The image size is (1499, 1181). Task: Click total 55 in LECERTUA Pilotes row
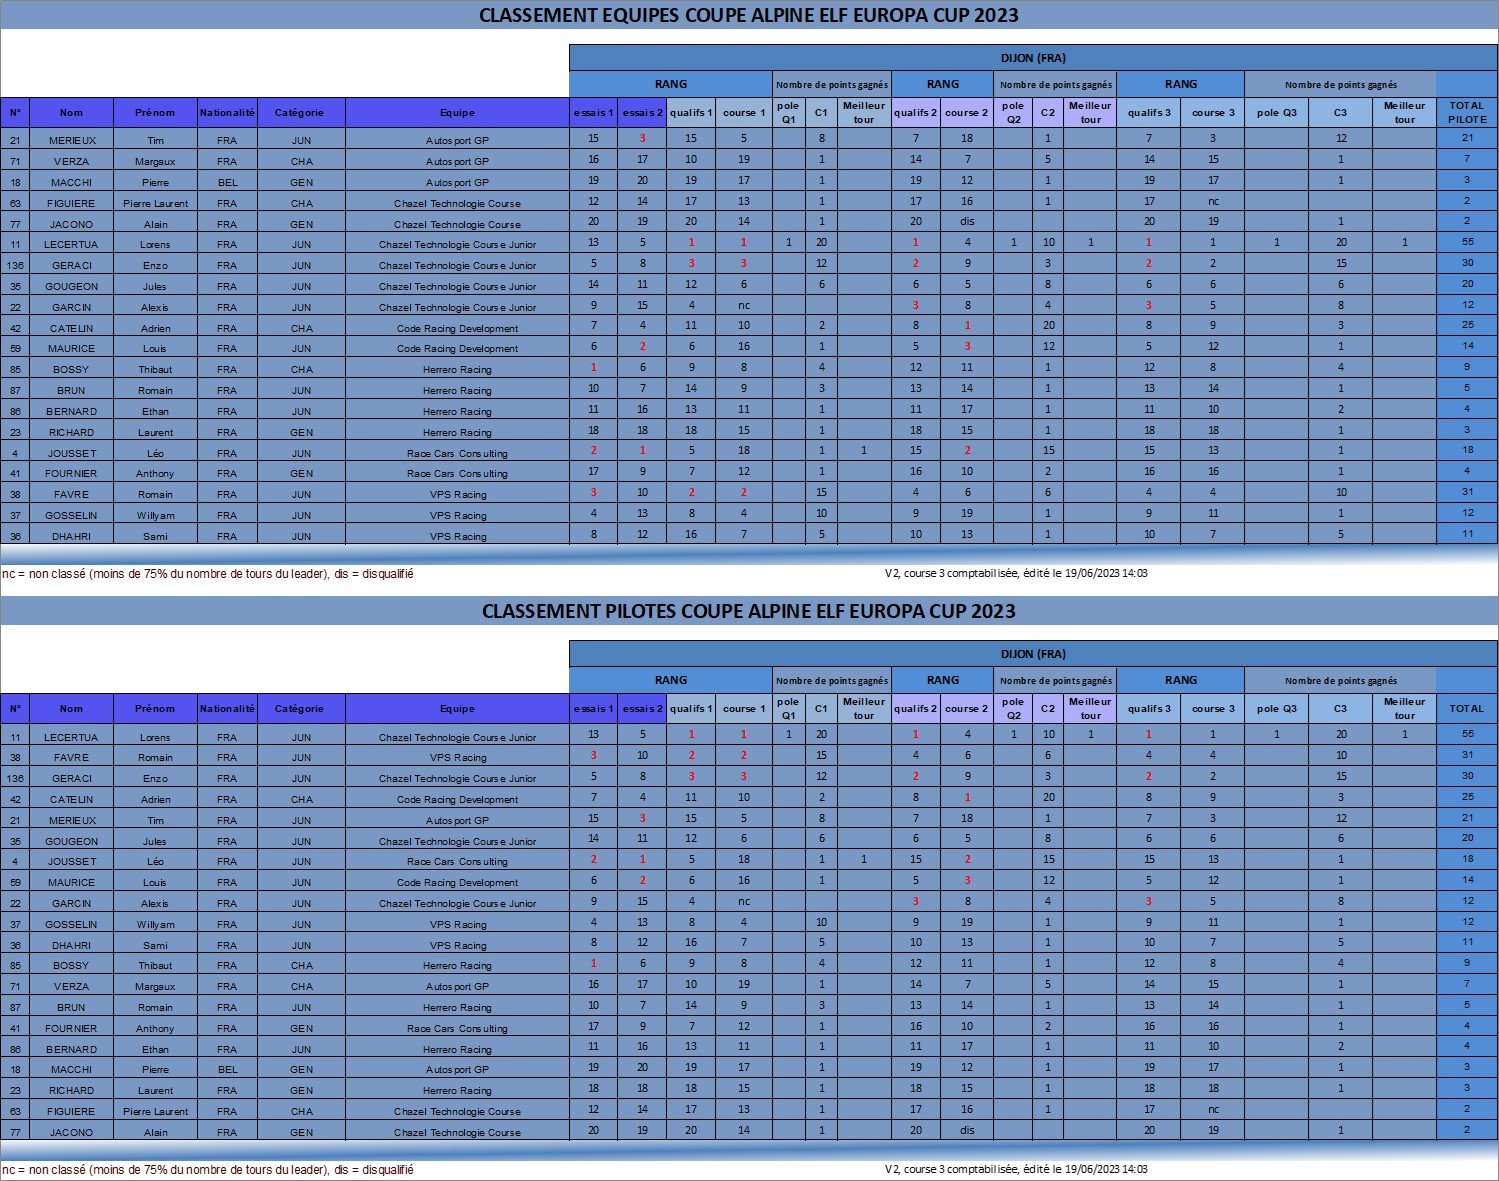coord(1467,734)
